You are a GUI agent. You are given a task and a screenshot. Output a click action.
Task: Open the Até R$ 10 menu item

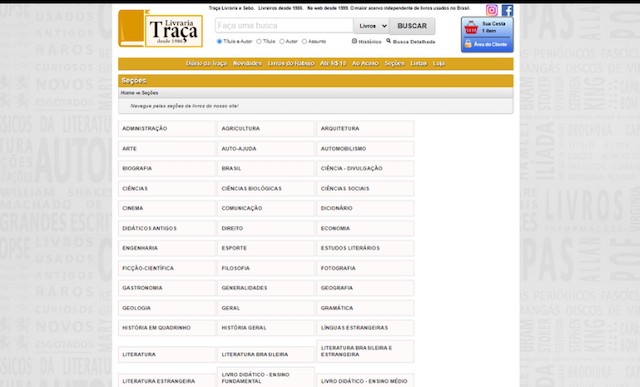[x=333, y=63]
